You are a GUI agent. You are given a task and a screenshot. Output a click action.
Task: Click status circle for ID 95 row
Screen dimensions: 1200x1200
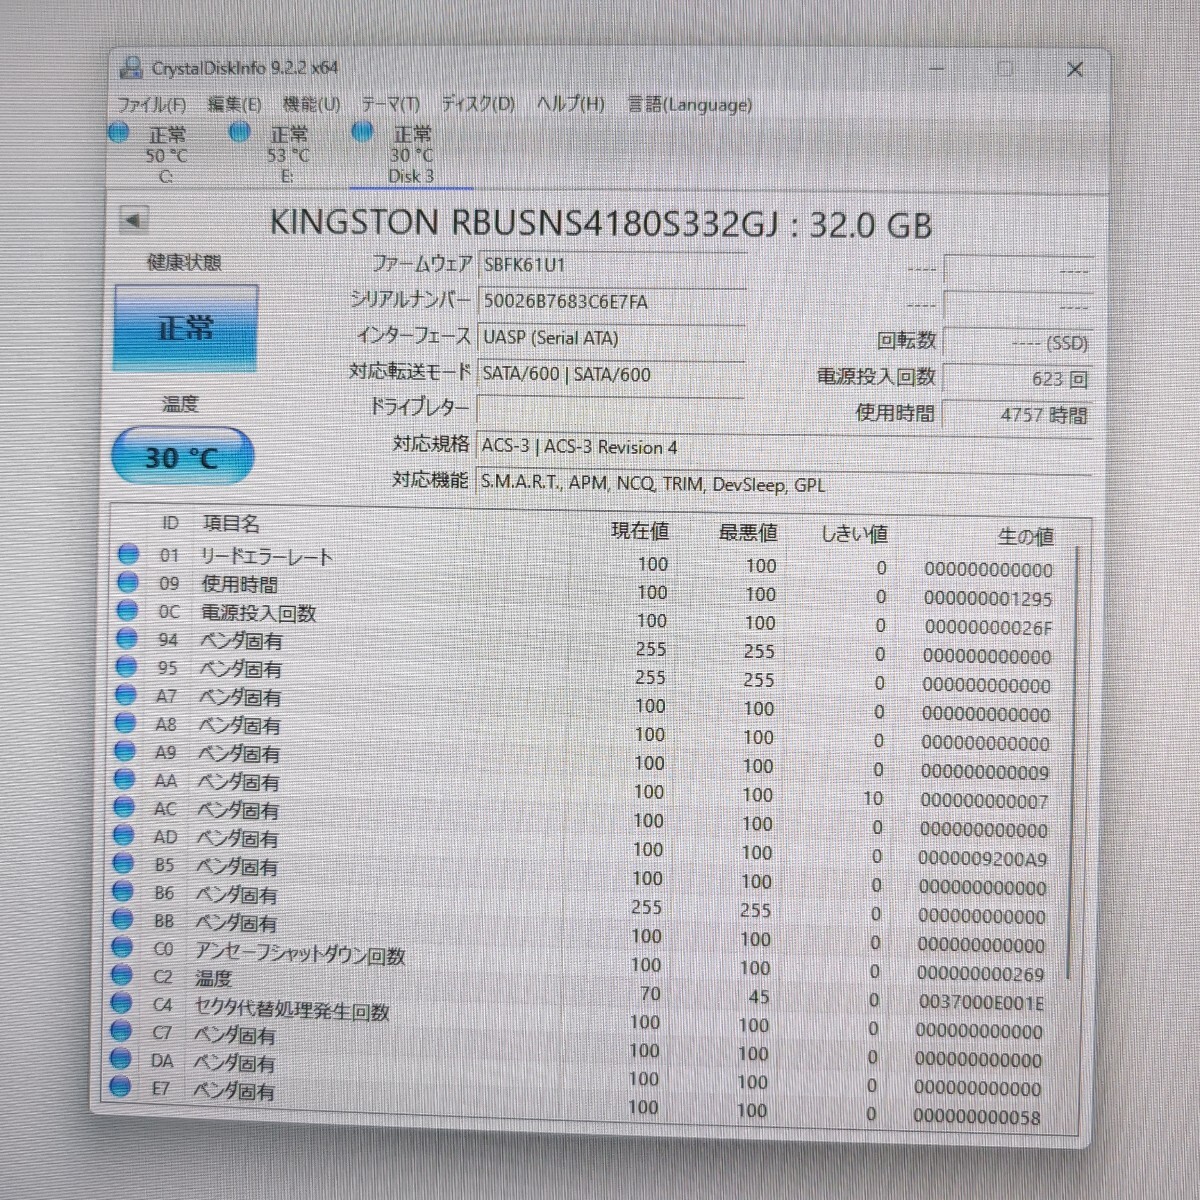tap(126, 666)
